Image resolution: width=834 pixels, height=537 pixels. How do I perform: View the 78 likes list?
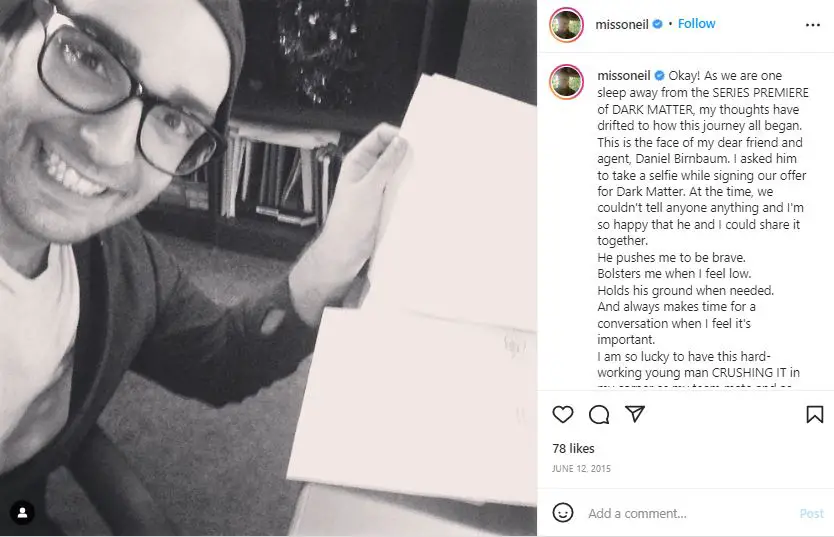[573, 449]
